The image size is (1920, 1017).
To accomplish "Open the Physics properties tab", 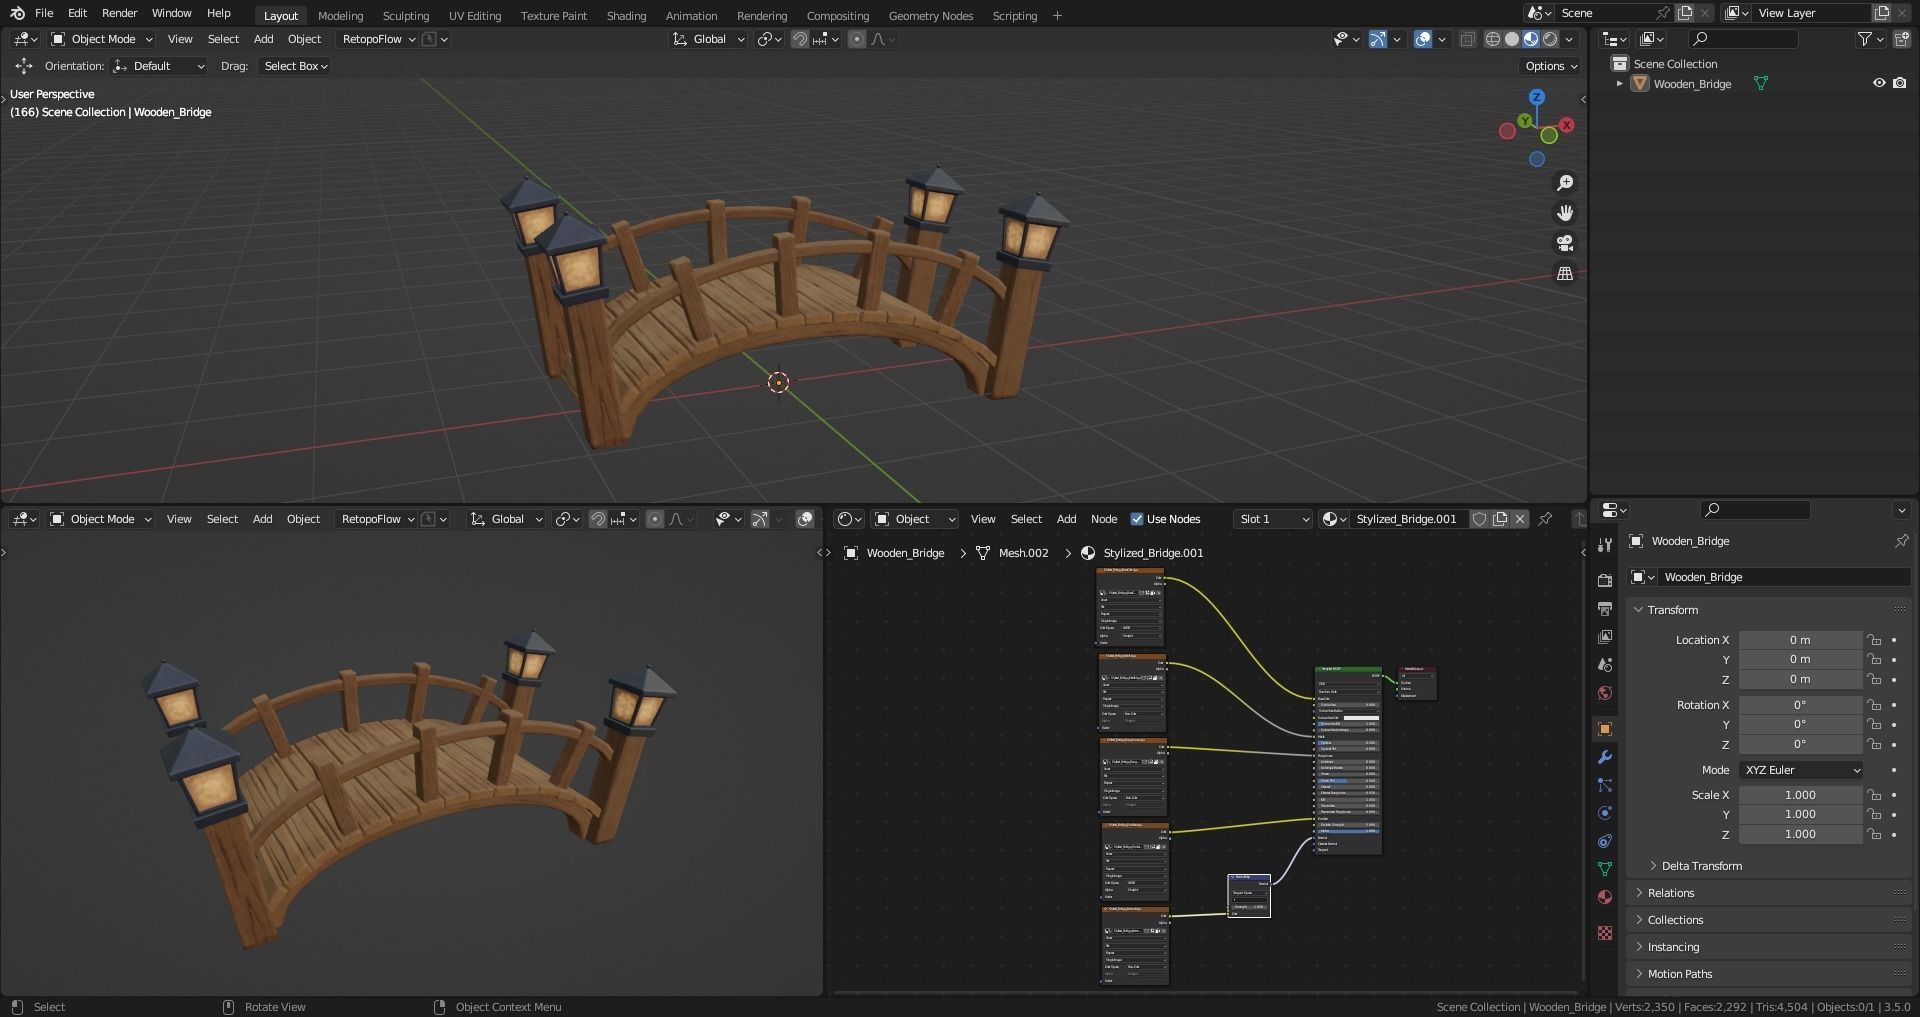I will click(1605, 813).
